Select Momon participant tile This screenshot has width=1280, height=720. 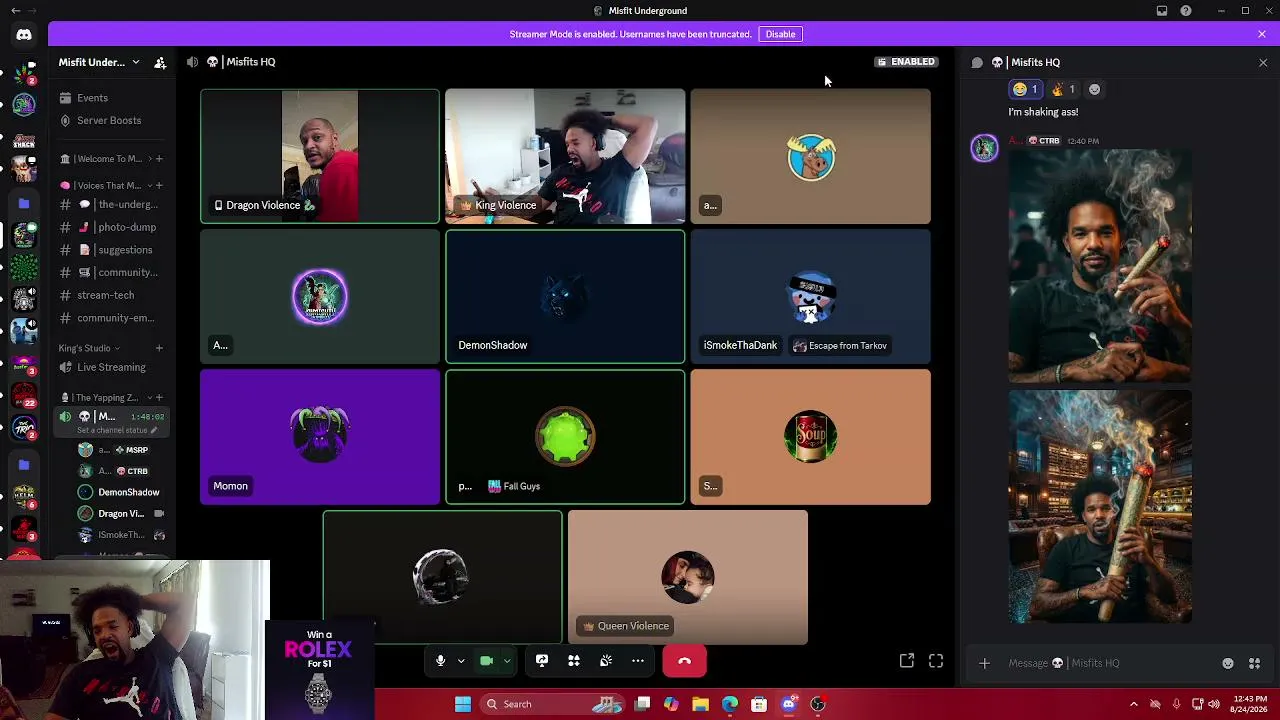[x=320, y=437]
